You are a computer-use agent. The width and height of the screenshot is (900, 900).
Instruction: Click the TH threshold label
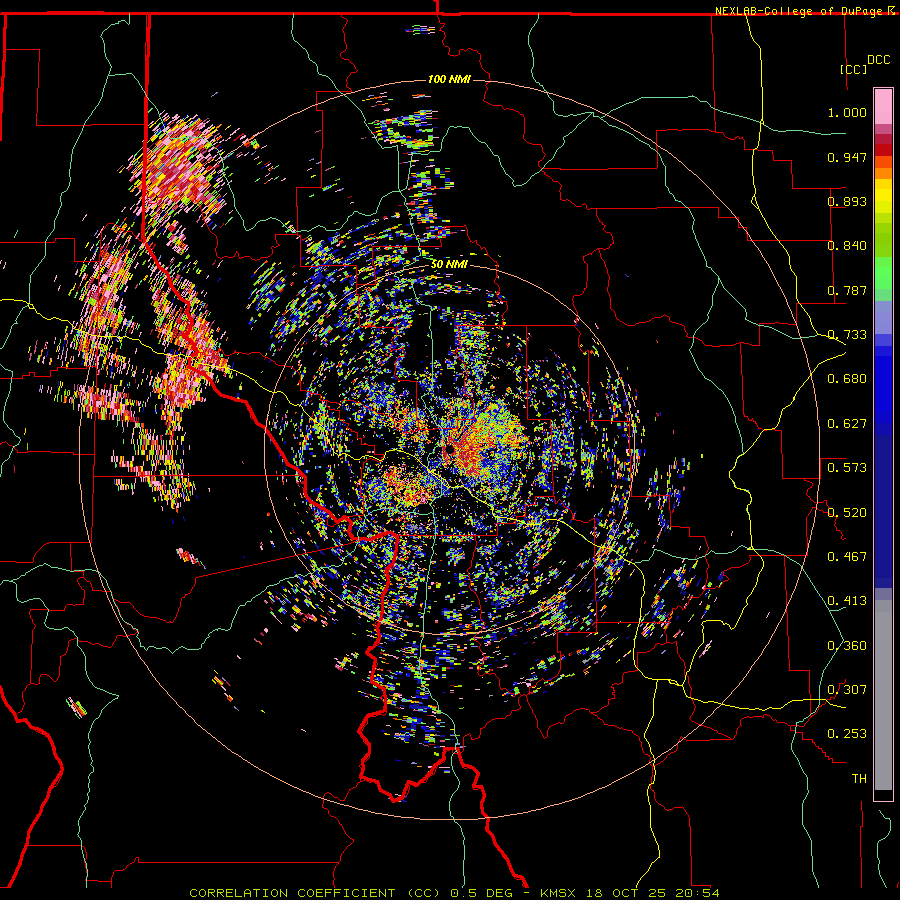(x=859, y=779)
